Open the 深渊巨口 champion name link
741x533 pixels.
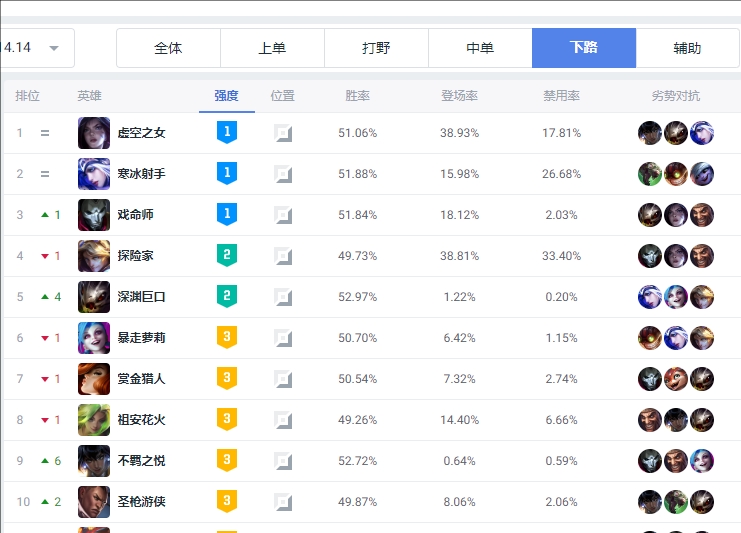point(141,297)
